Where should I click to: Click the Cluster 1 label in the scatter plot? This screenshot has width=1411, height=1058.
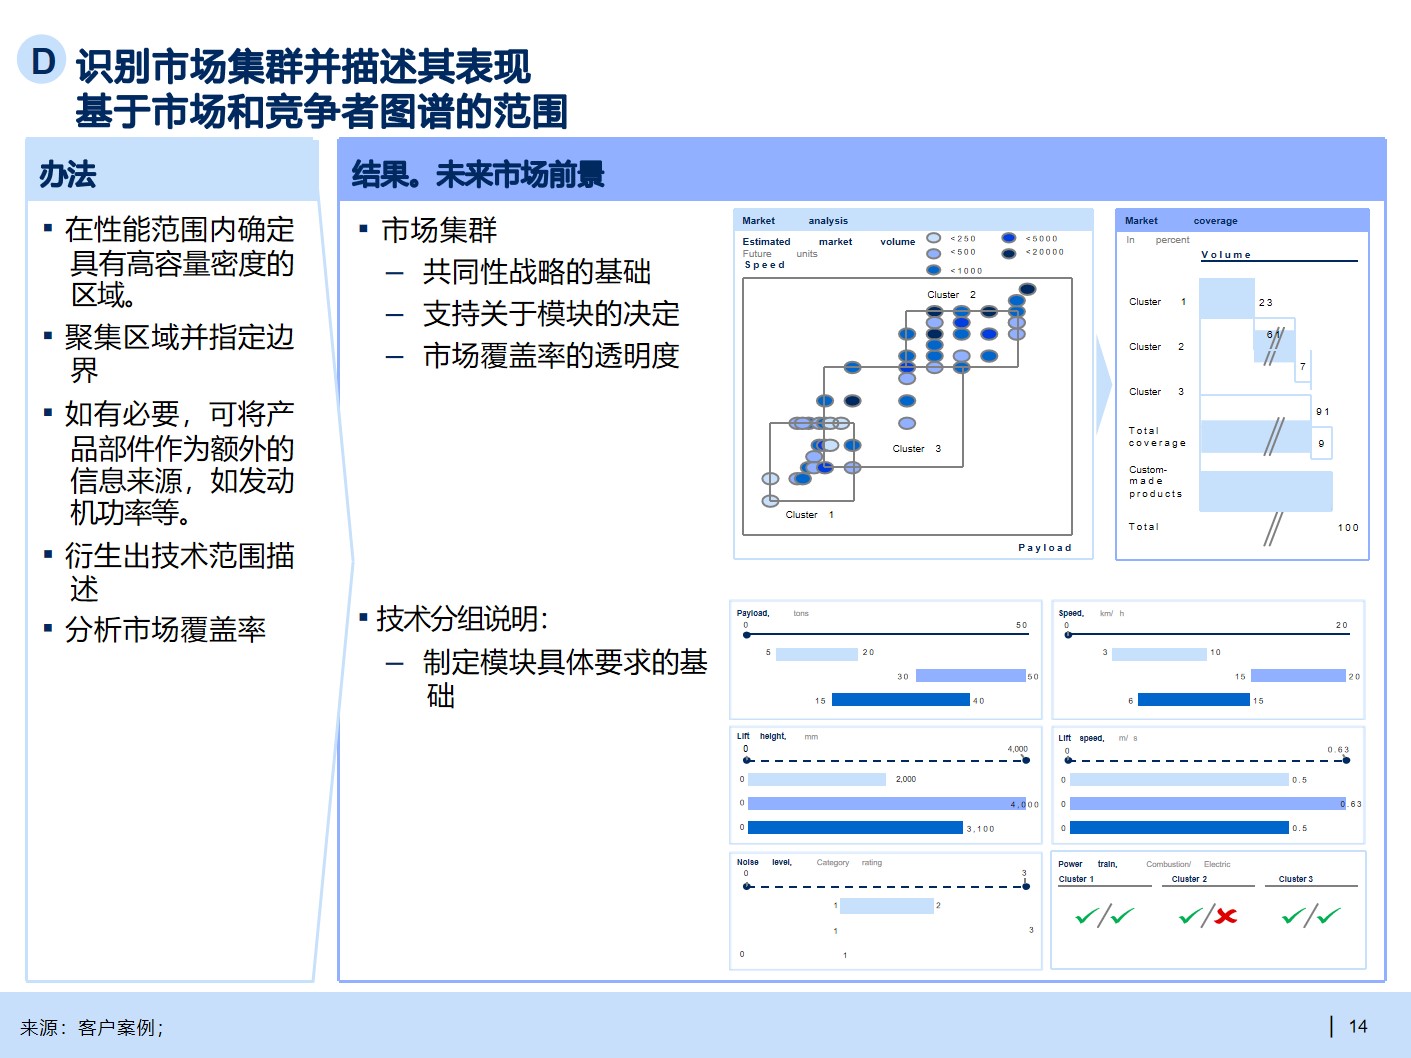810,515
